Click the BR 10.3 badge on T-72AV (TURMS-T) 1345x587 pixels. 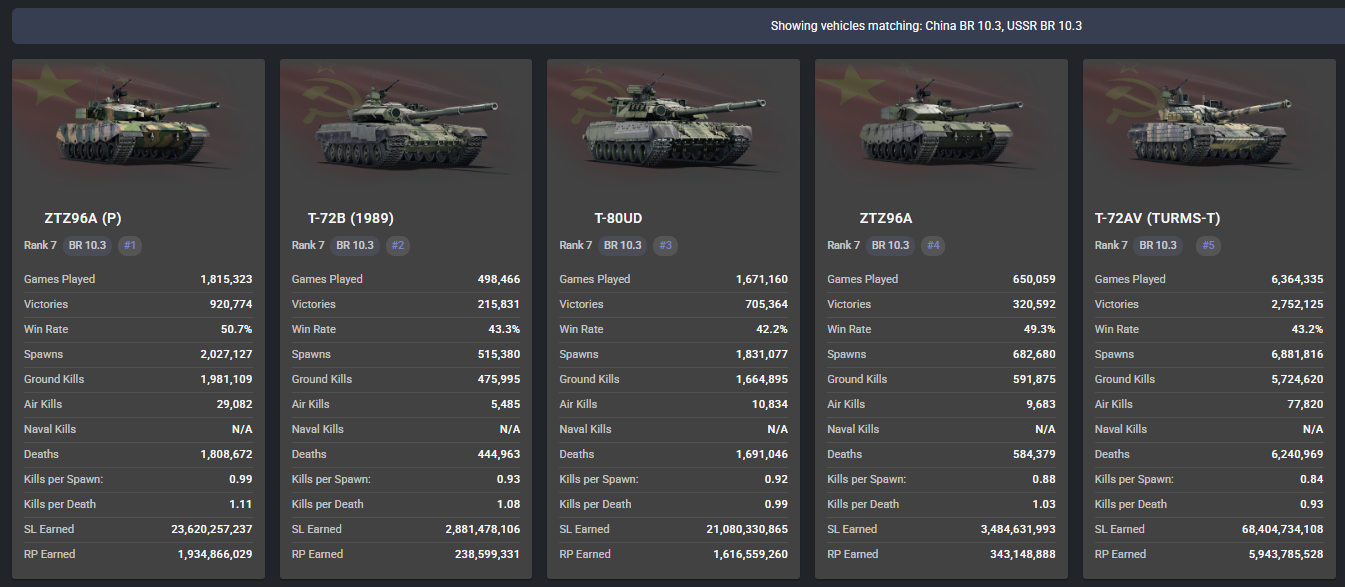pyautogui.click(x=1159, y=245)
